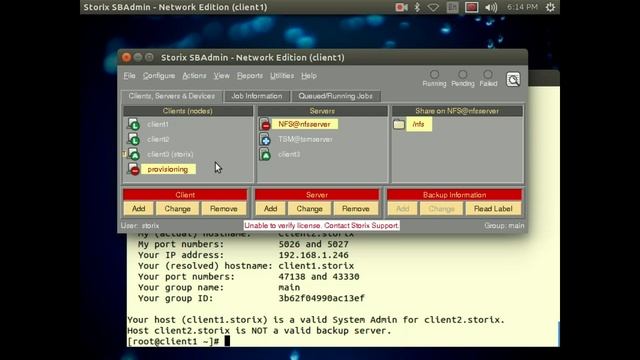Click Remove under Server

tap(356, 209)
